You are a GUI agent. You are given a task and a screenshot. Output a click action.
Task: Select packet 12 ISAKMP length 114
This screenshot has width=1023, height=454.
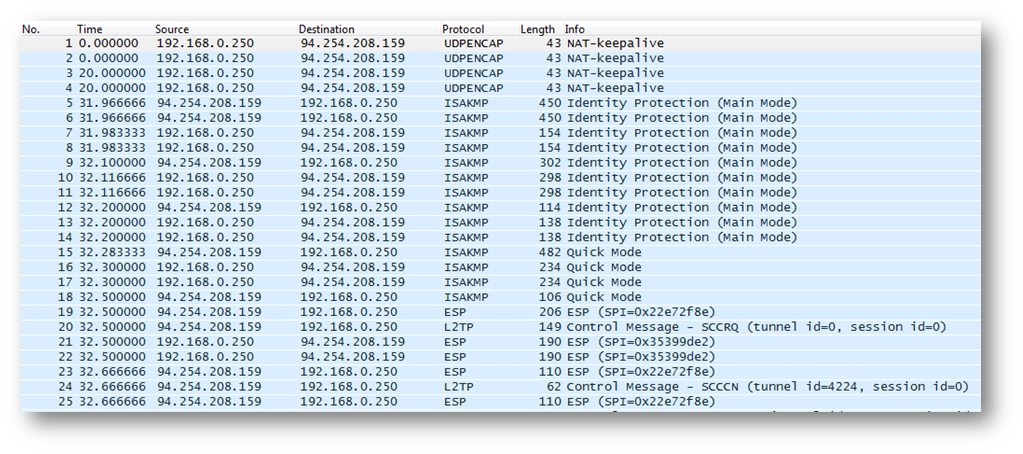pos(500,208)
